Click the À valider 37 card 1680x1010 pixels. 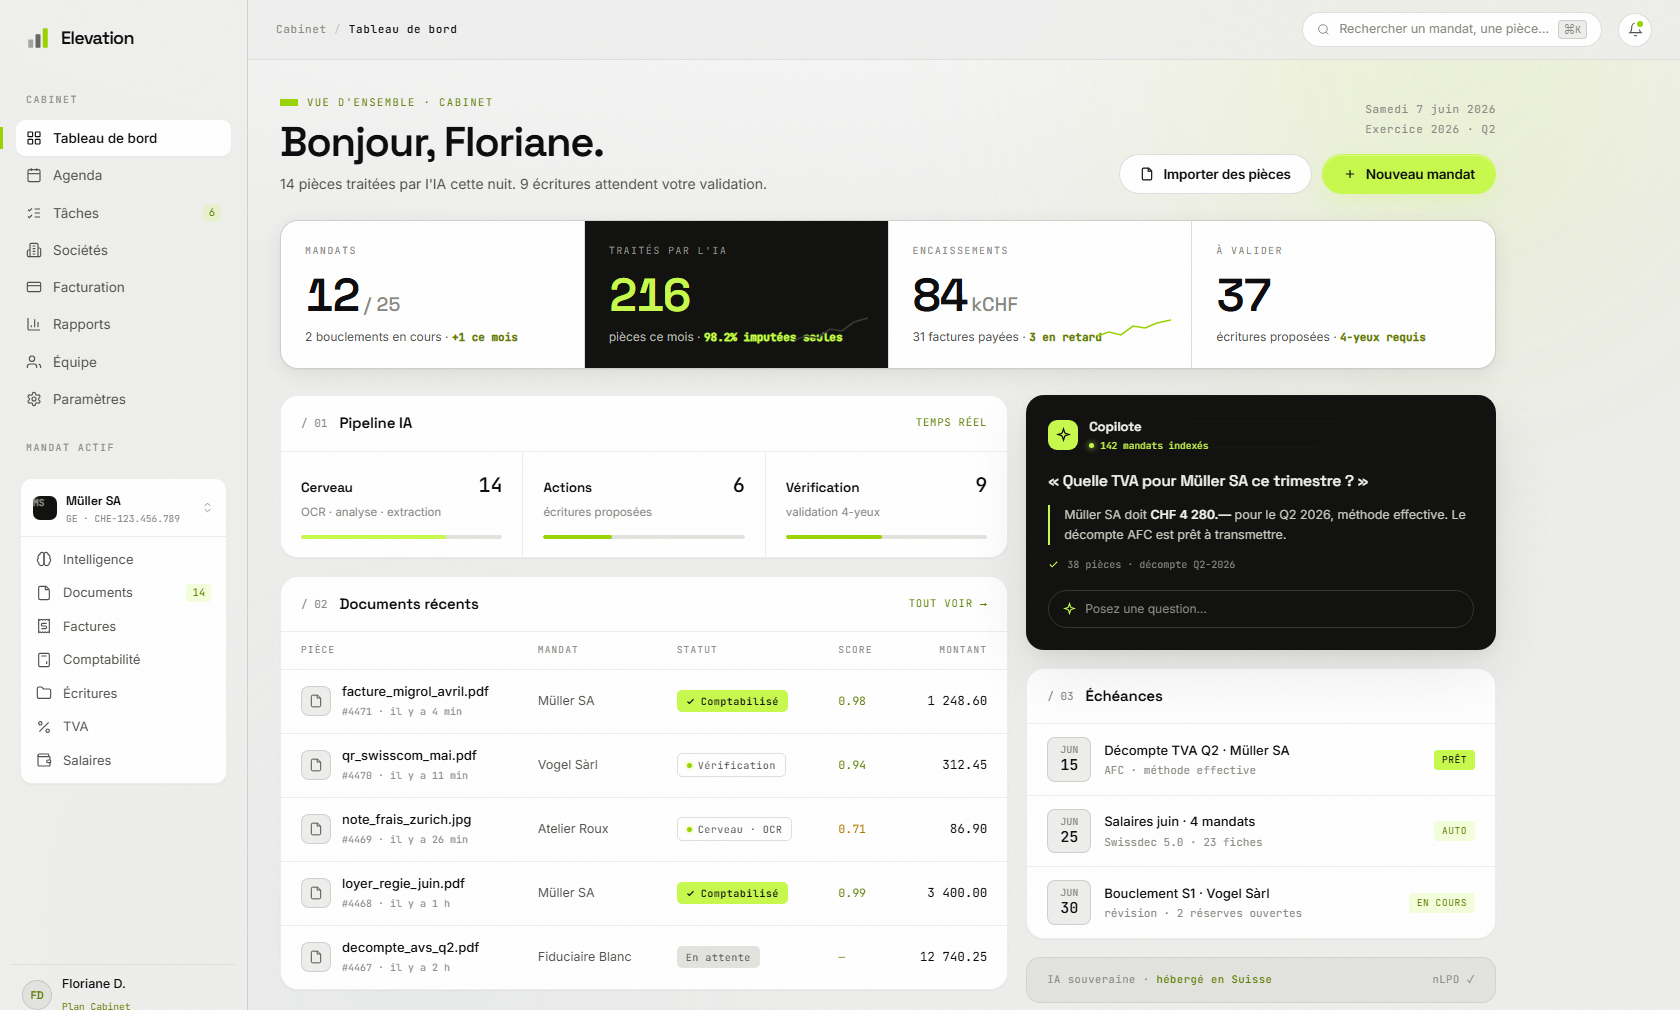click(1343, 295)
